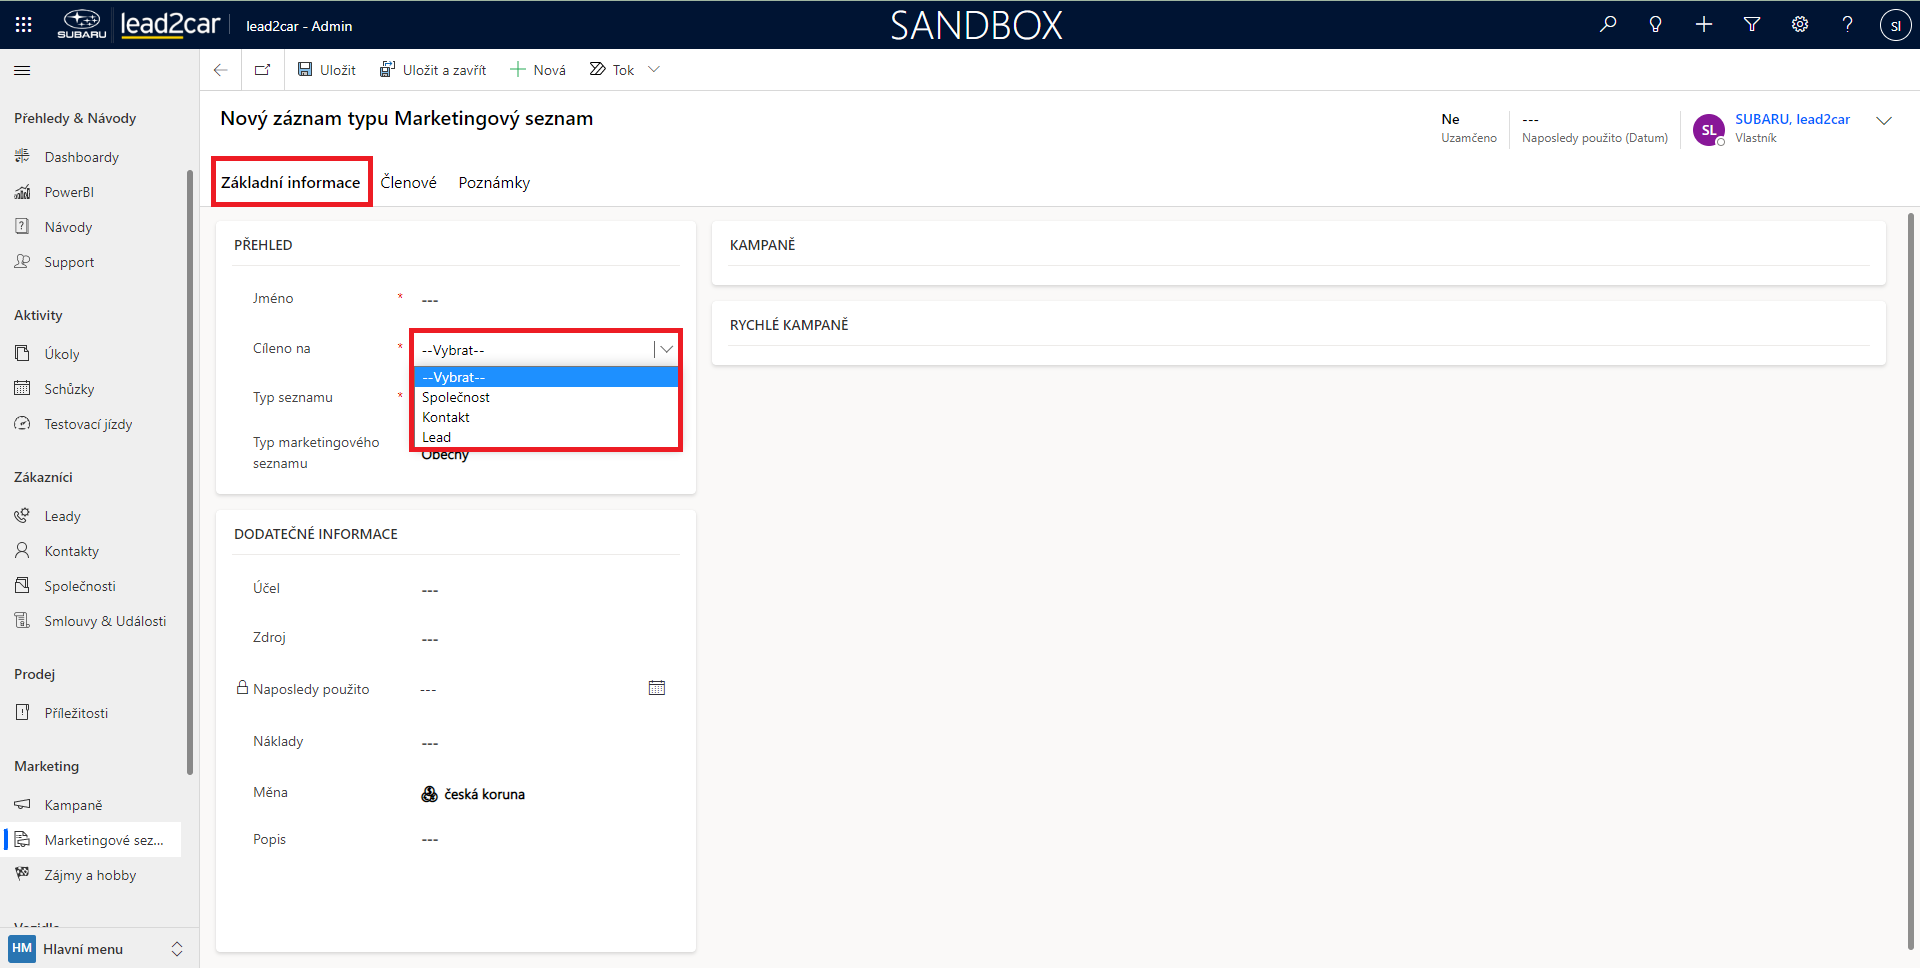Image resolution: width=1920 pixels, height=968 pixels.
Task: Click the question mark help icon
Action: click(1847, 25)
